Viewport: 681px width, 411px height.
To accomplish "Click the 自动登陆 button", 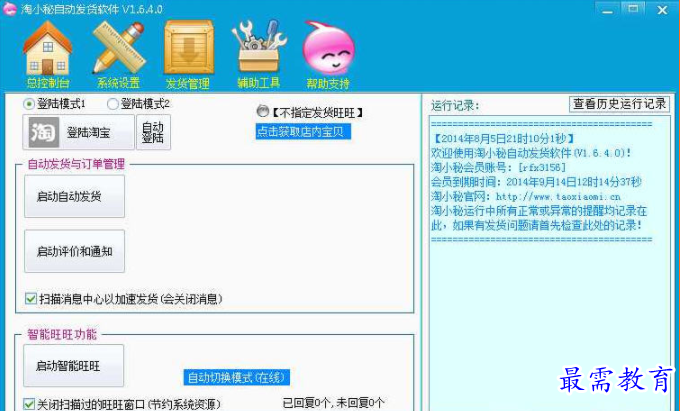I will [153, 132].
